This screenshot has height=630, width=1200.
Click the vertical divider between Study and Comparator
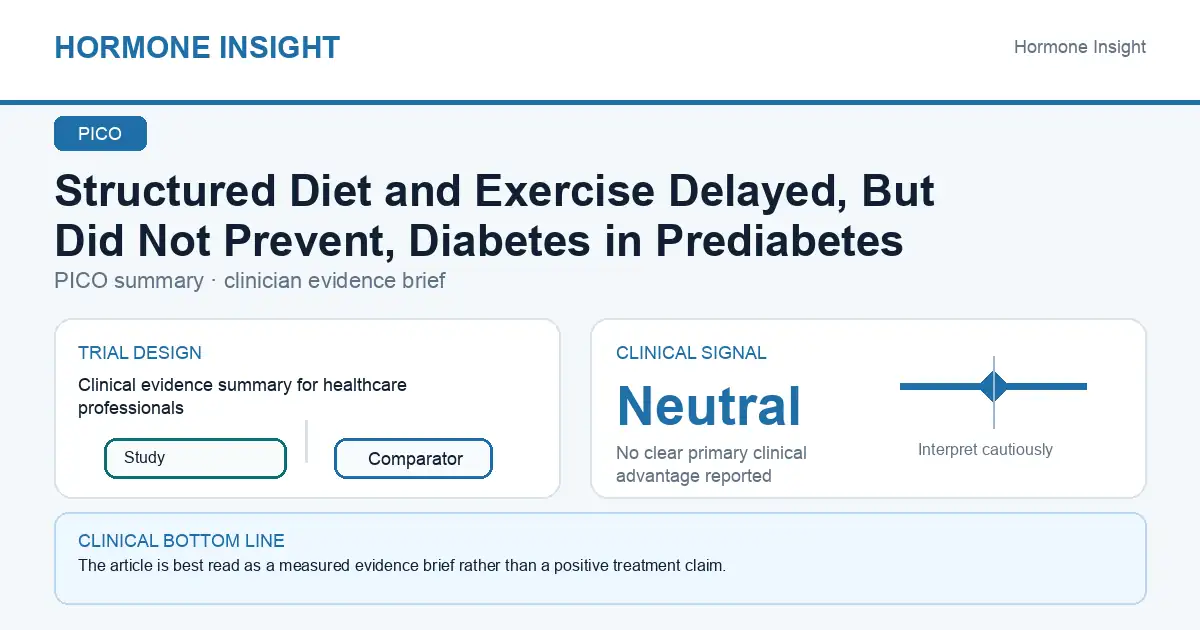pos(306,441)
